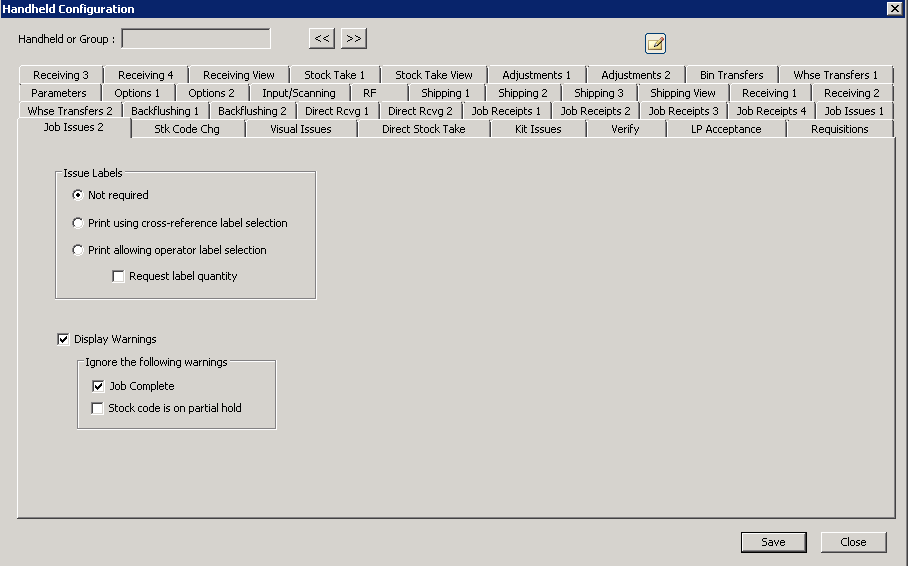Select the Not required radio button
908x566 pixels.
[x=78, y=195]
